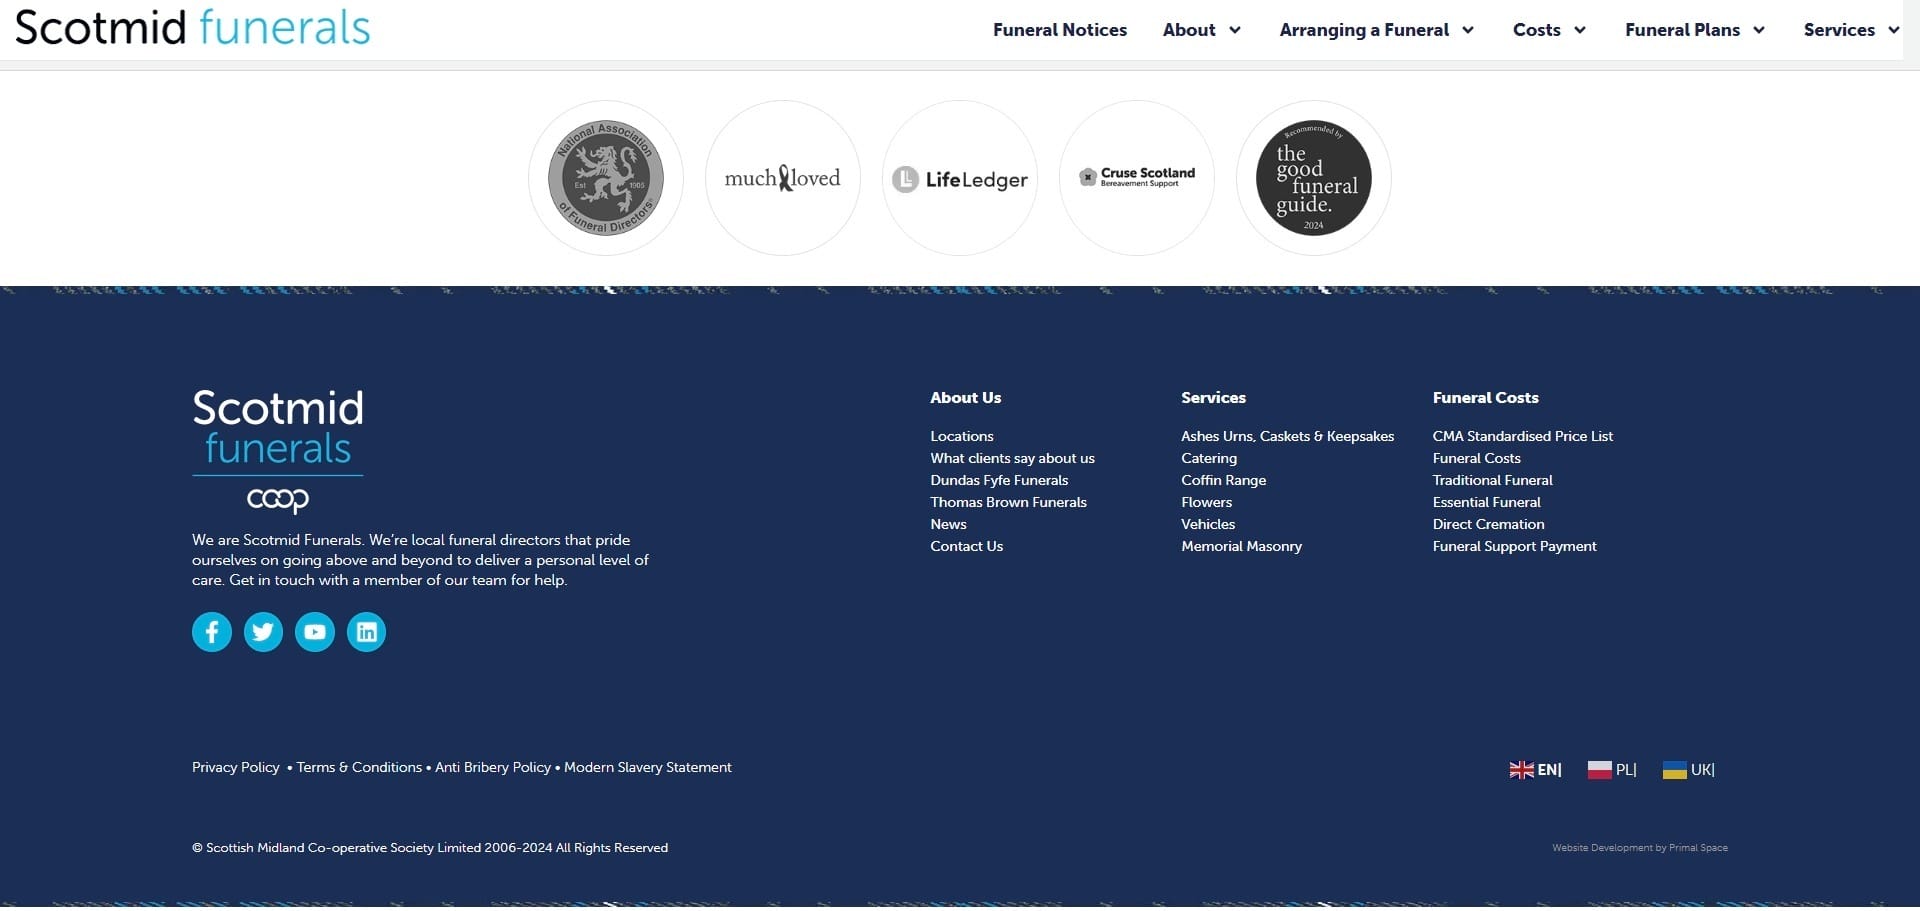Open Funeral Notices in top navigation
The image size is (1920, 911).
point(1060,30)
